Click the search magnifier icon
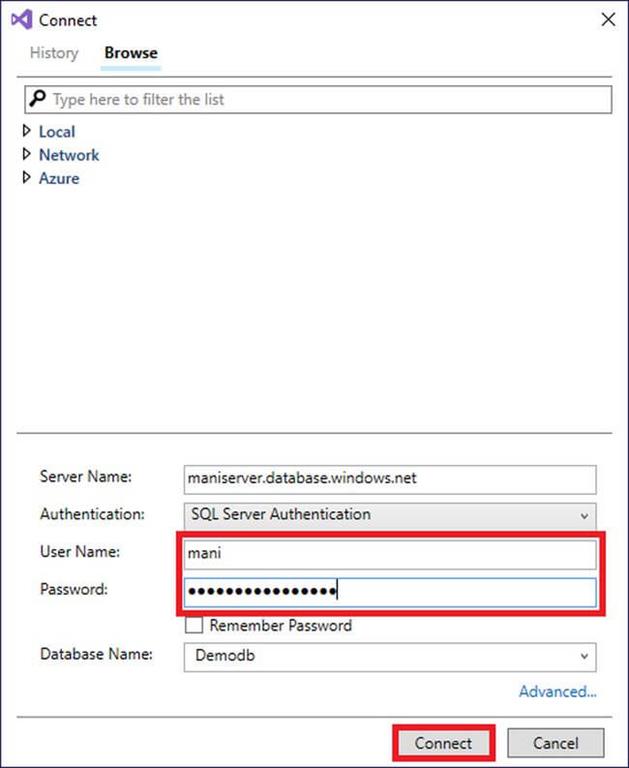629x768 pixels. [37, 99]
